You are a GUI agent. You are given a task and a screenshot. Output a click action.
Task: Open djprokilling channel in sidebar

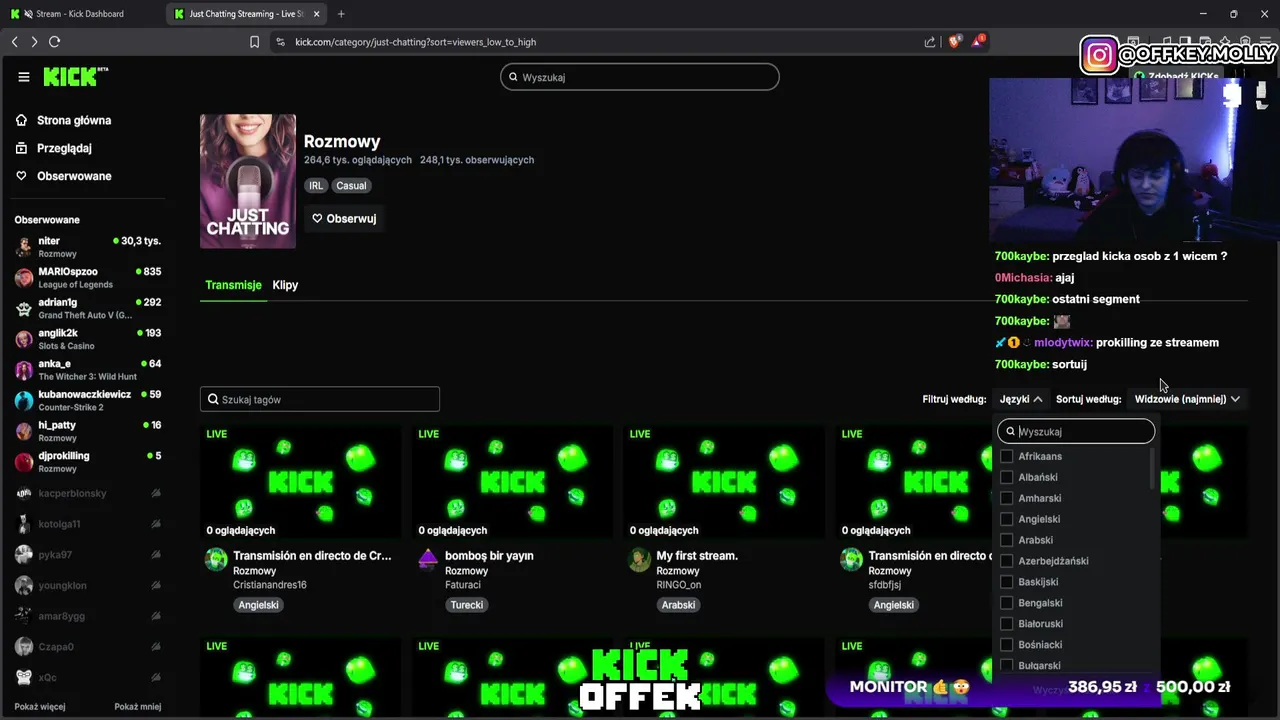(x=88, y=462)
